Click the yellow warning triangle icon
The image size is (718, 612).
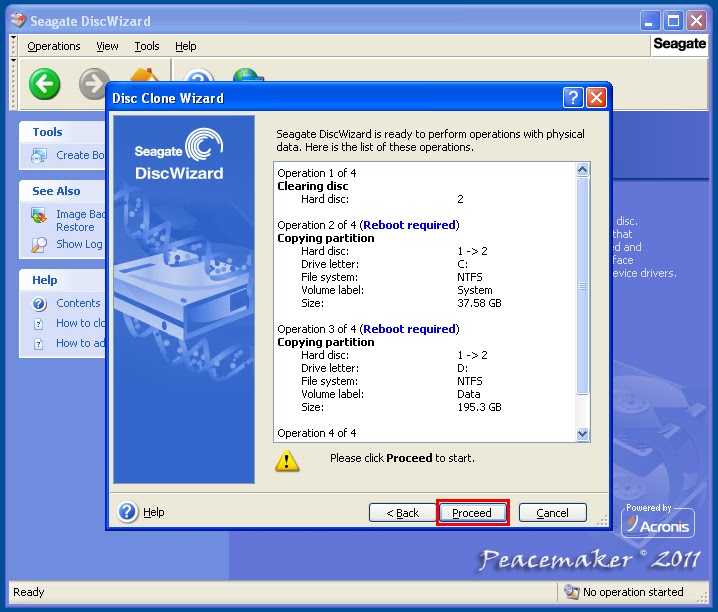tap(287, 460)
